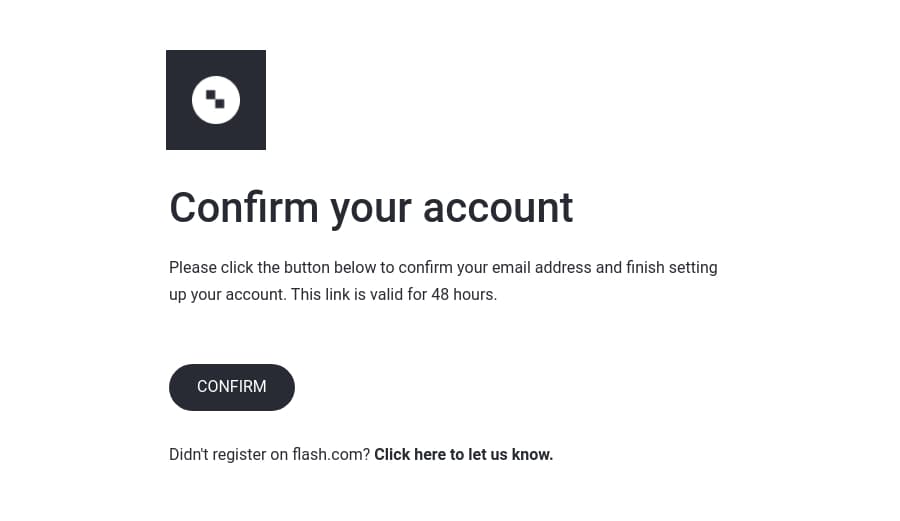Click the words 'finish setting' in paragraph
The width and height of the screenshot is (900, 521).
[672, 268]
